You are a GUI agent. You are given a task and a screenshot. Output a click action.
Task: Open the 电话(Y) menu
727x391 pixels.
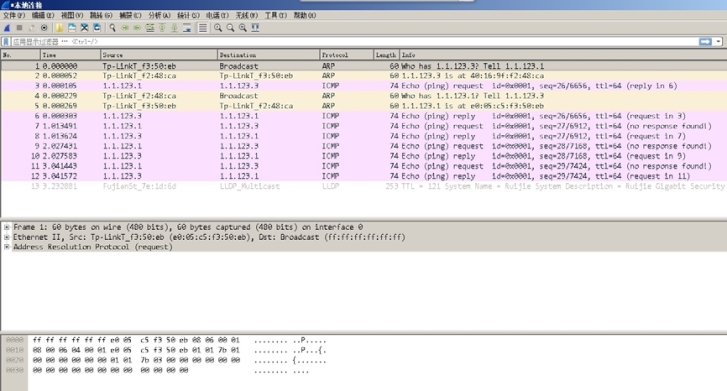click(217, 15)
